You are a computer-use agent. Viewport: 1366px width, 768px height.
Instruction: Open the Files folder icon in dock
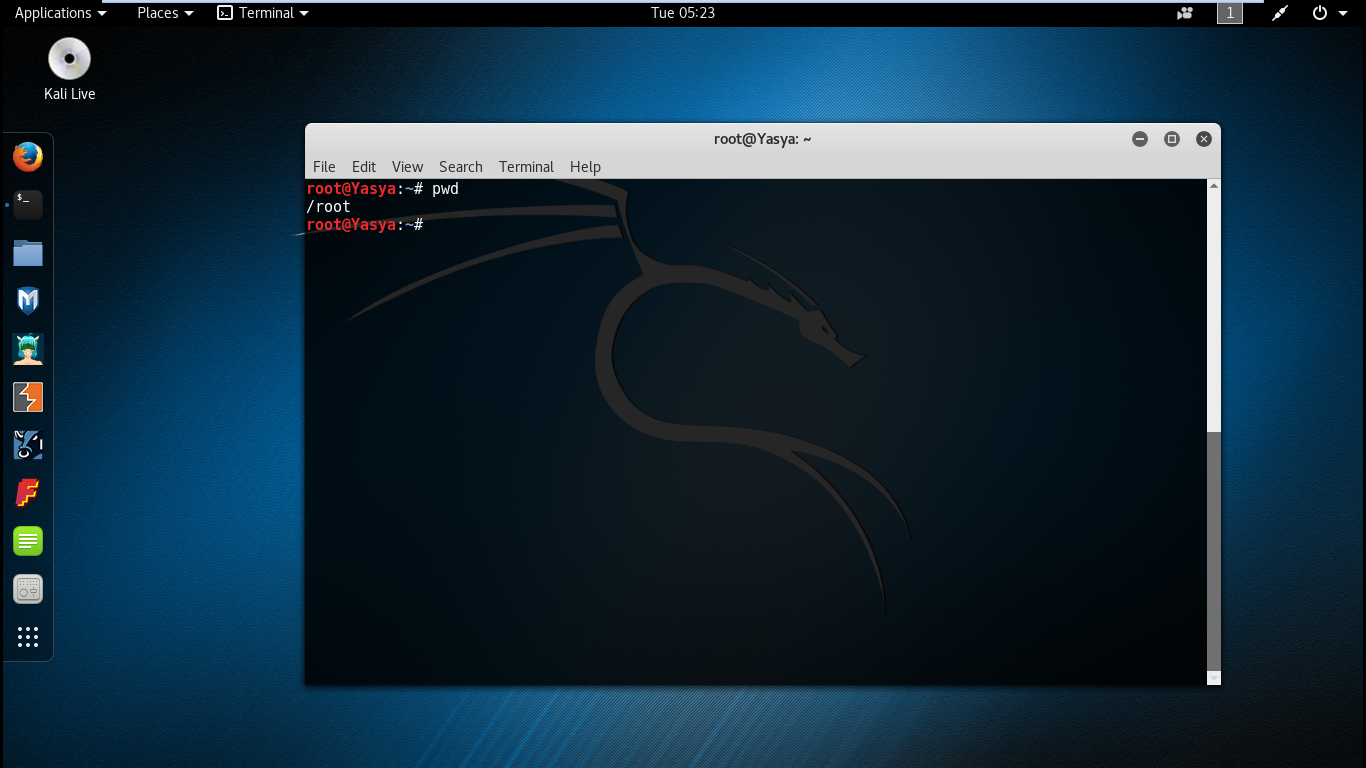(28, 253)
